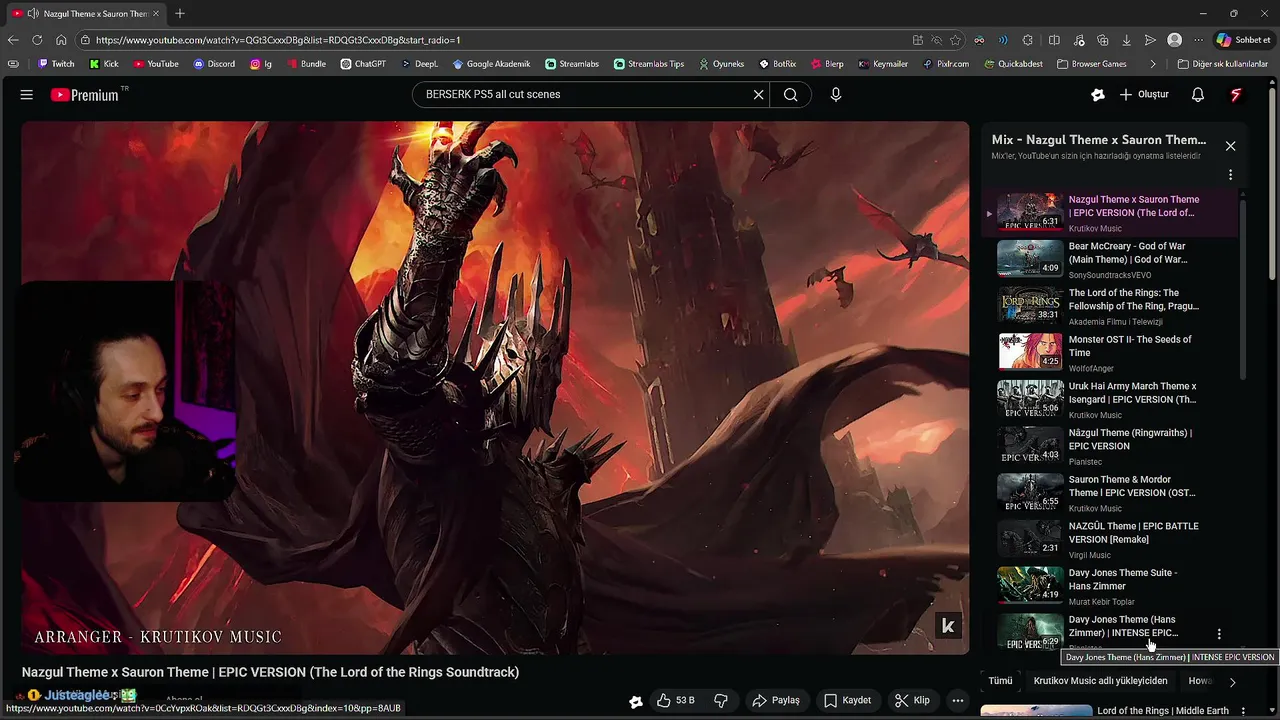Go to YouTube Premium home logo

(85, 95)
